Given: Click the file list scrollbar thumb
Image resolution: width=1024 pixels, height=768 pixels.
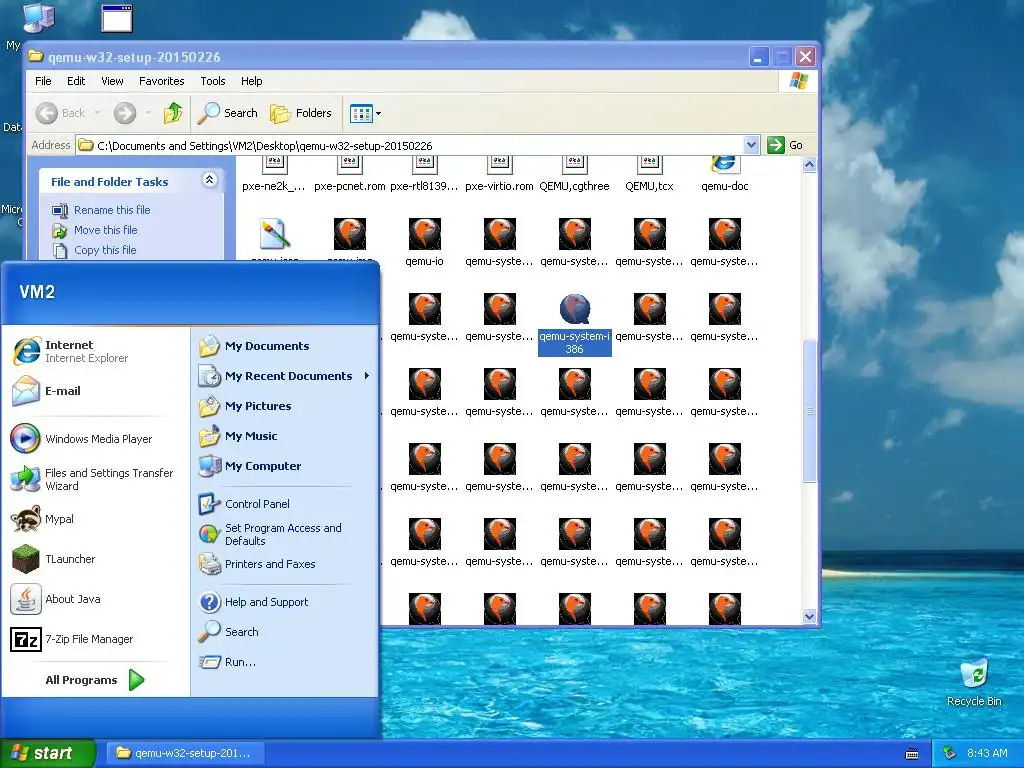Looking at the screenshot, I should (809, 411).
